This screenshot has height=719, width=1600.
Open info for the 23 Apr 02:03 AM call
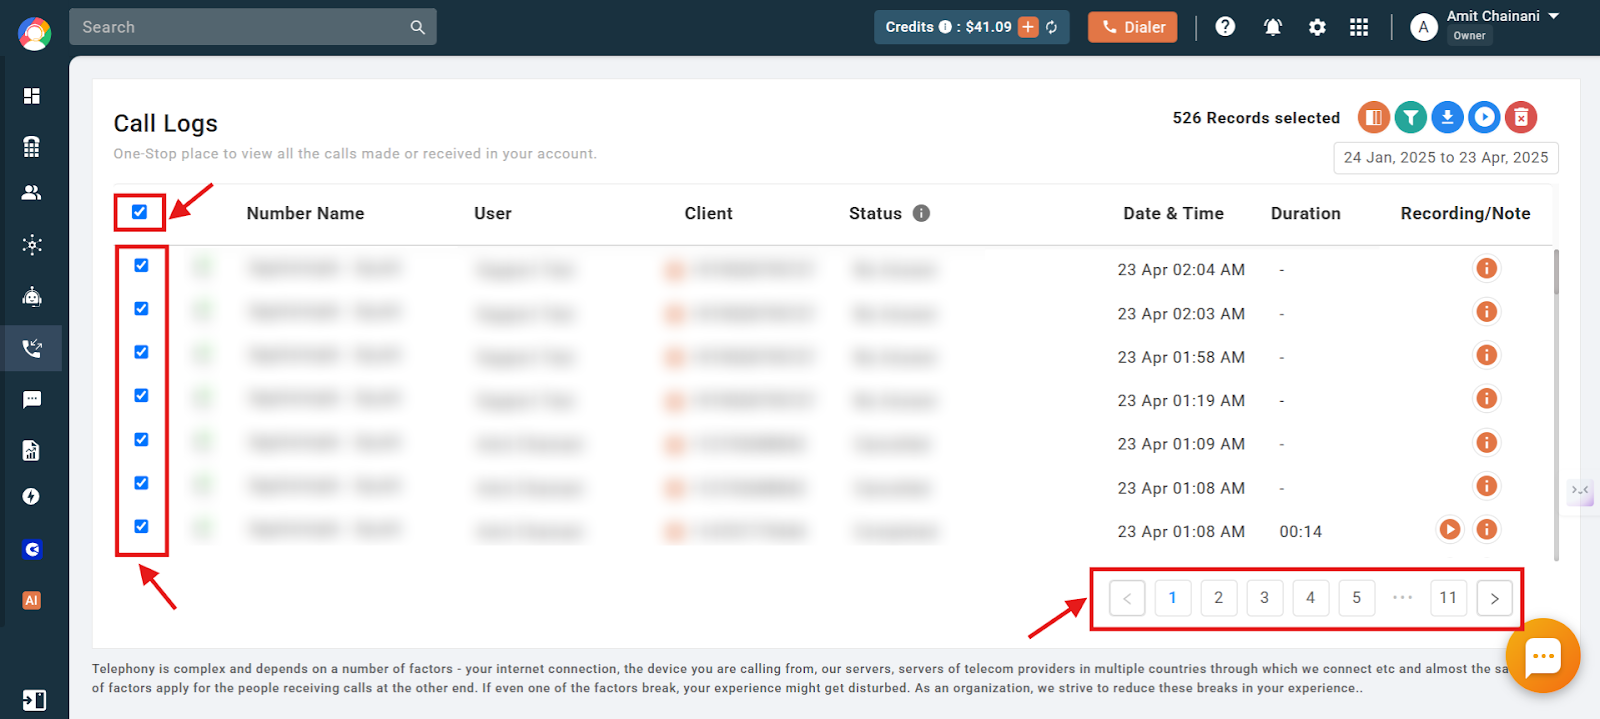[1487, 312]
